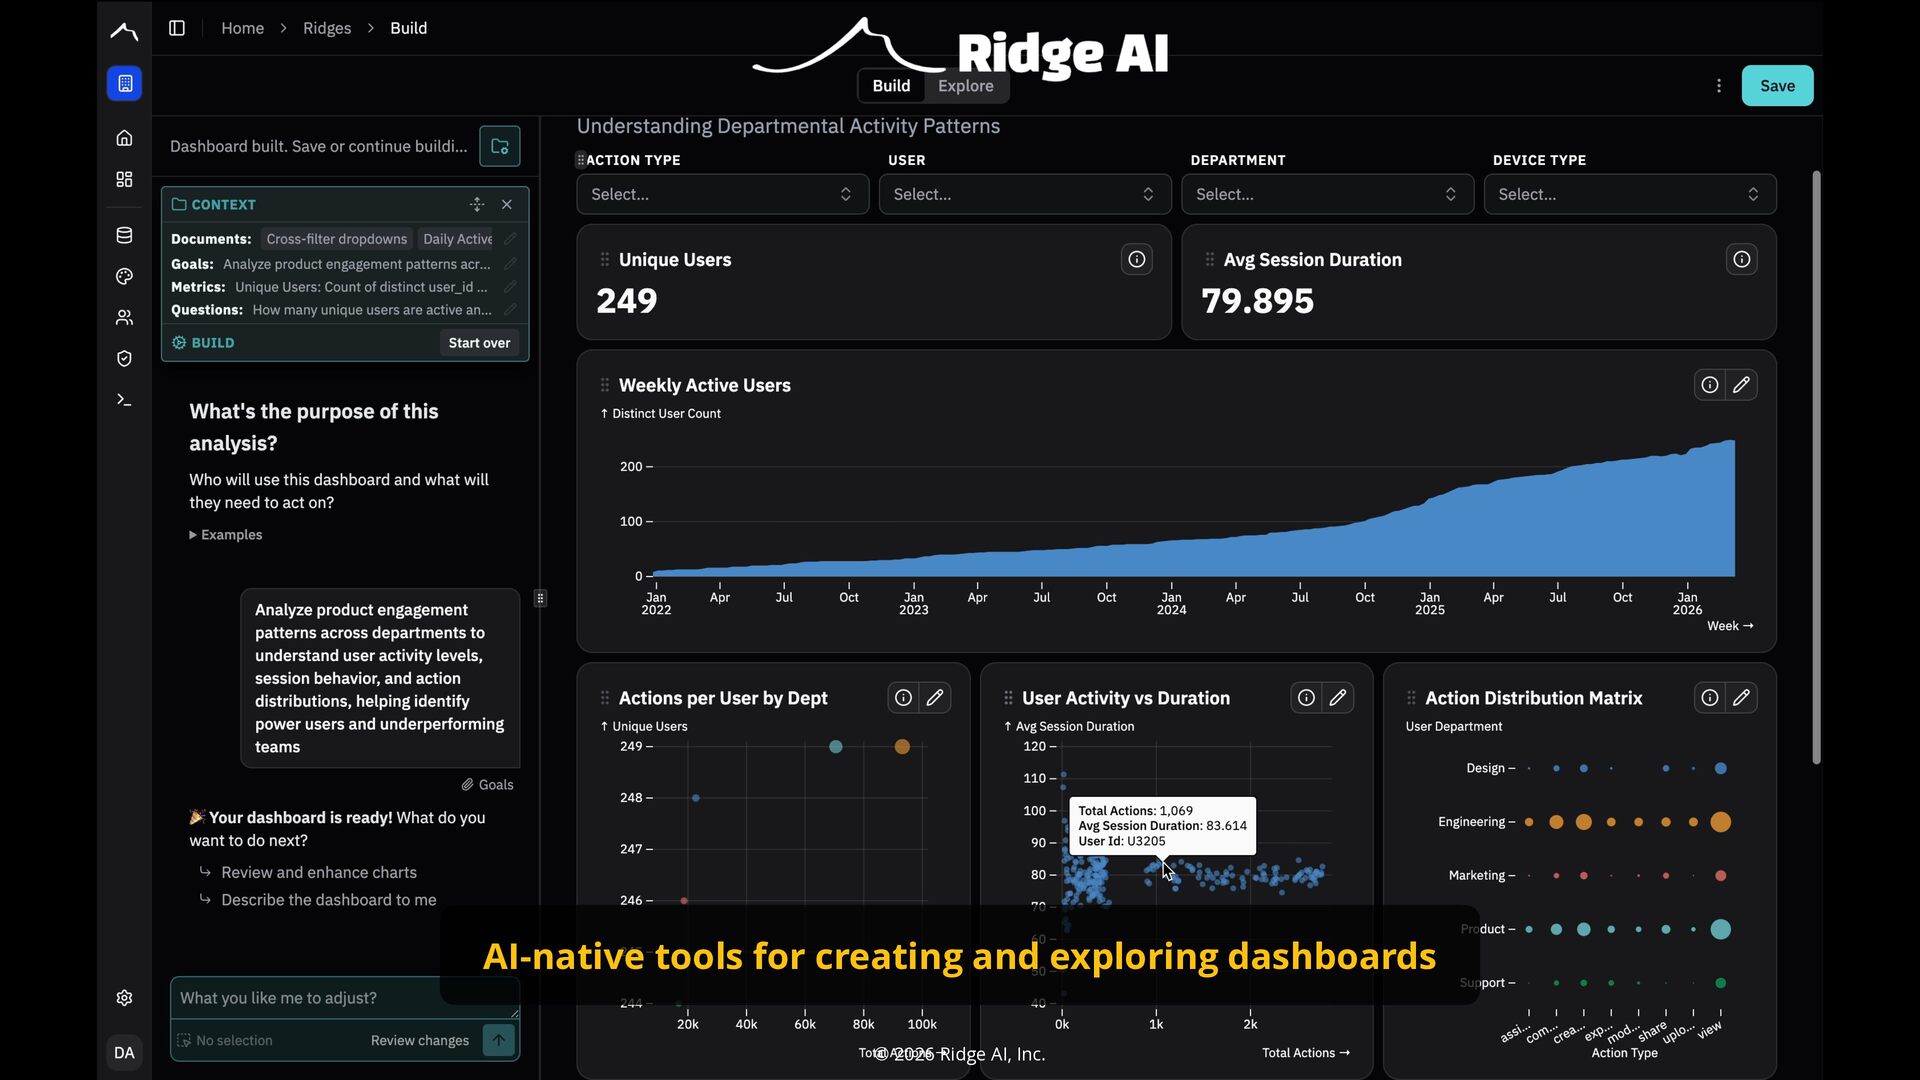1920x1080 pixels.
Task: Select the Build tab
Action: pos(891,86)
